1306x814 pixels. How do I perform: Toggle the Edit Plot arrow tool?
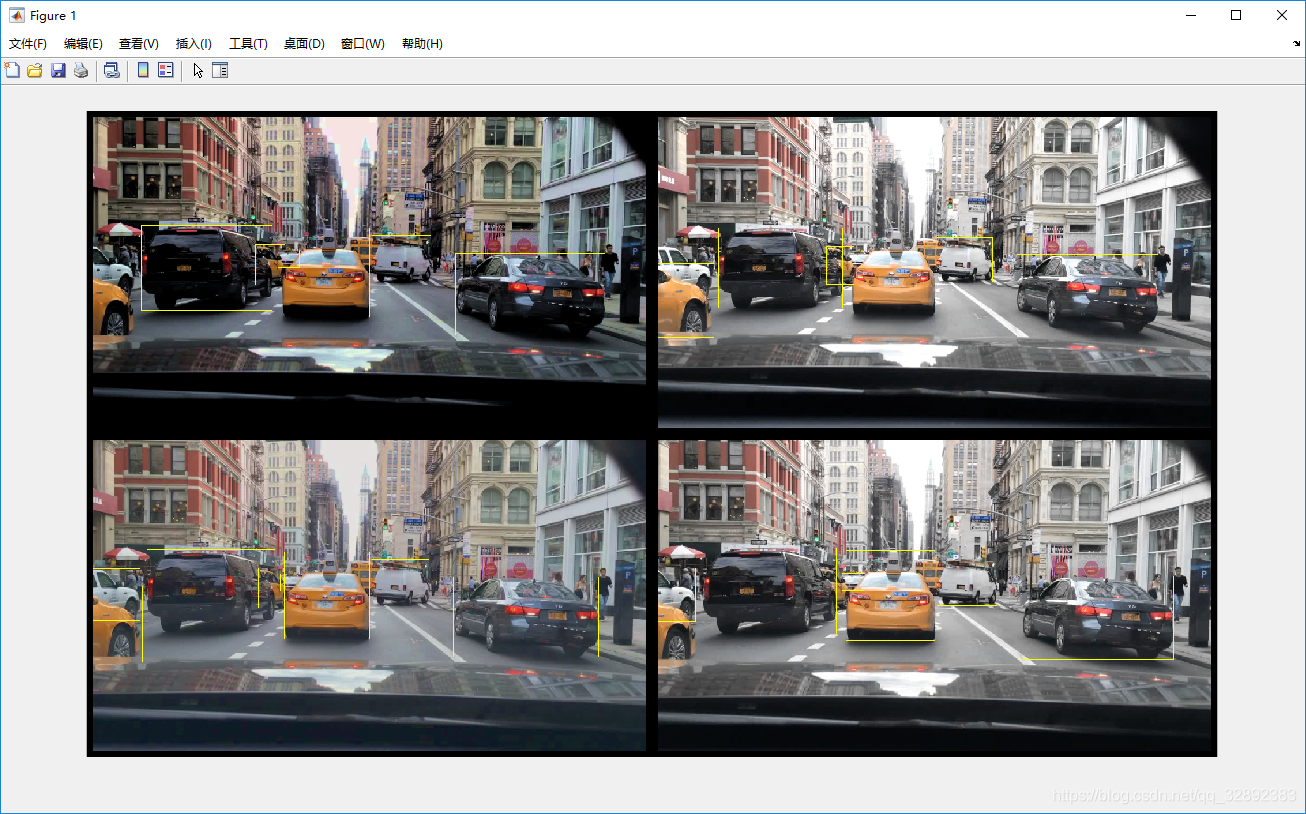198,70
